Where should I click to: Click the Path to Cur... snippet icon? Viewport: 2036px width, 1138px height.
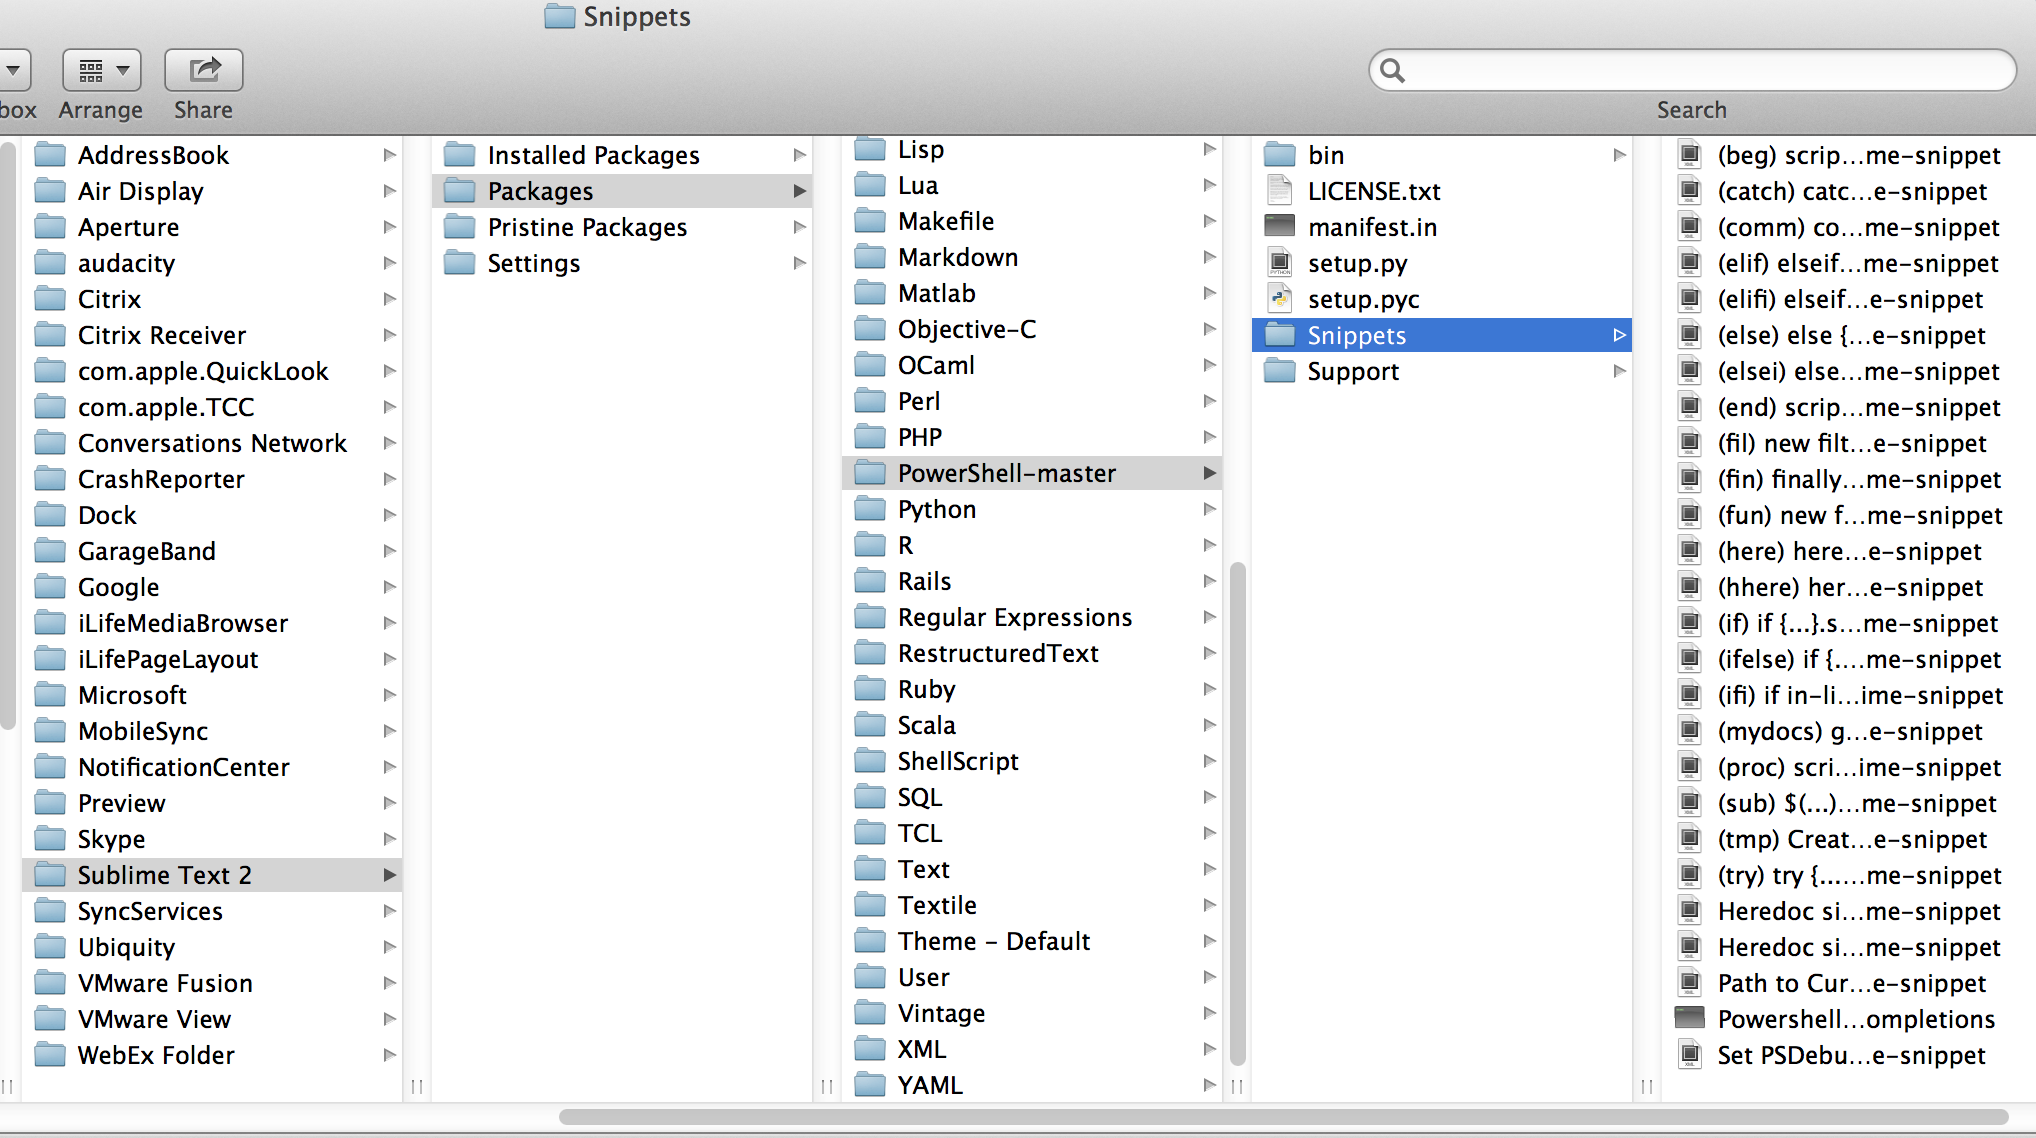(x=1690, y=983)
